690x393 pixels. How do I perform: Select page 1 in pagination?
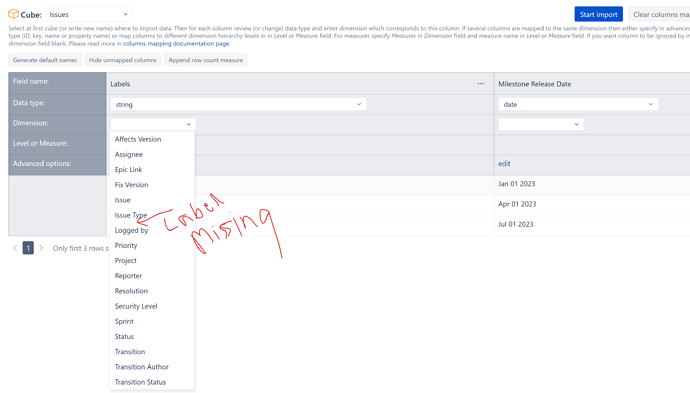click(x=28, y=248)
